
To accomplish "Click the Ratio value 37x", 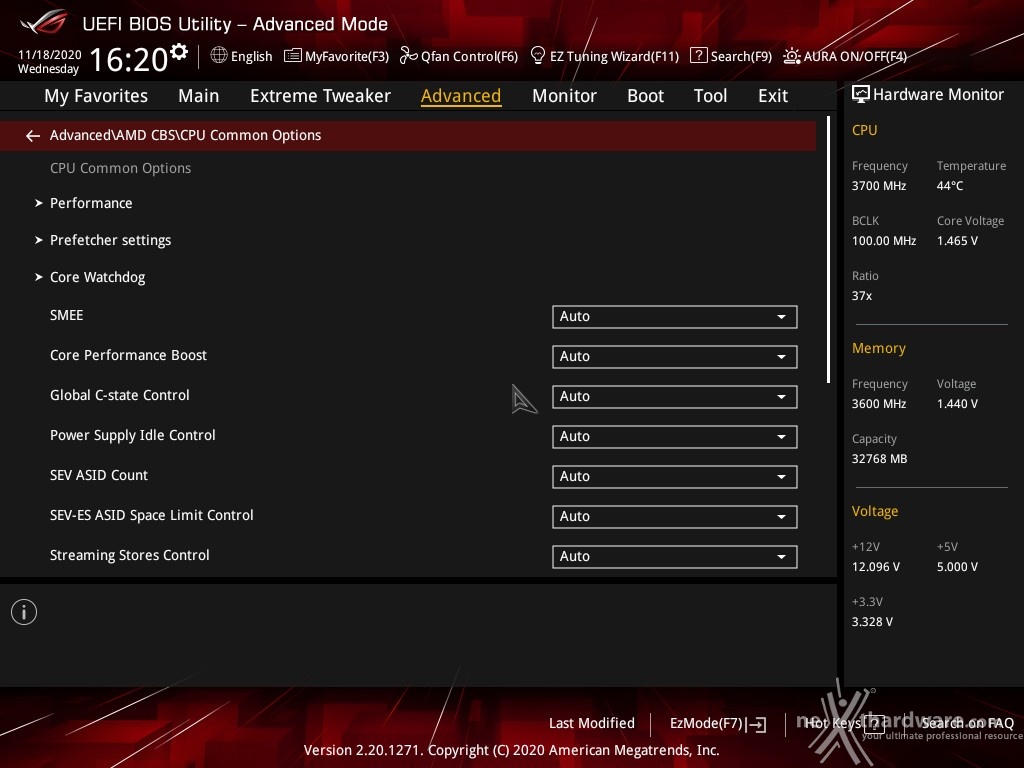I will point(861,296).
